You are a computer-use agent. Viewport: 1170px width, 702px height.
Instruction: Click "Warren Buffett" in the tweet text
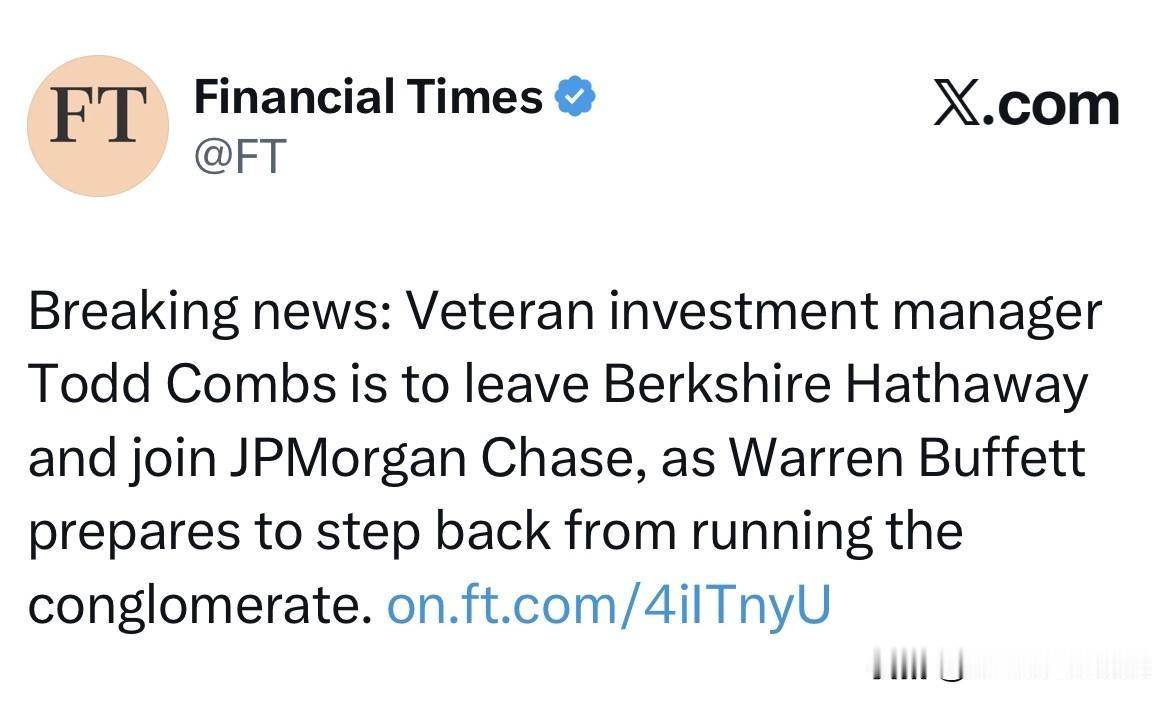click(905, 459)
